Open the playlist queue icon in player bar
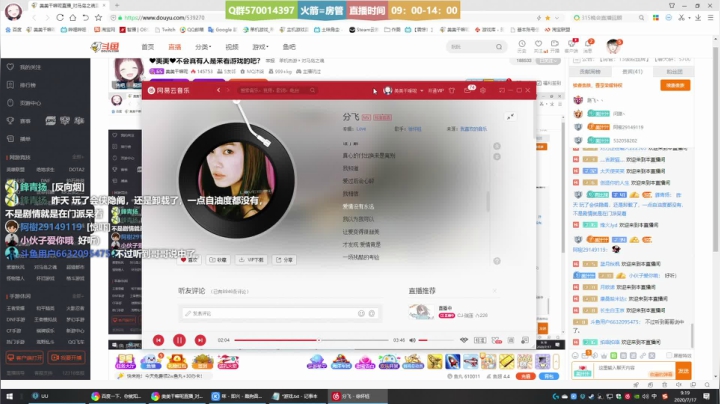The width and height of the screenshot is (720, 404). pyautogui.click(x=525, y=340)
